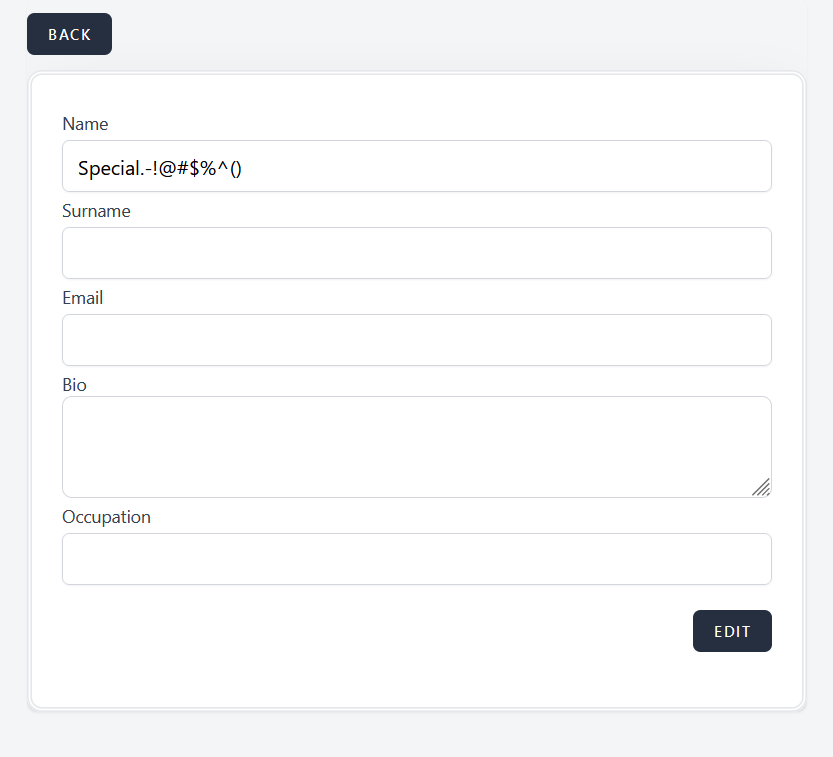Place cursor at right end of Occupation field
Image resolution: width=833 pixels, height=757 pixels.
755,559
